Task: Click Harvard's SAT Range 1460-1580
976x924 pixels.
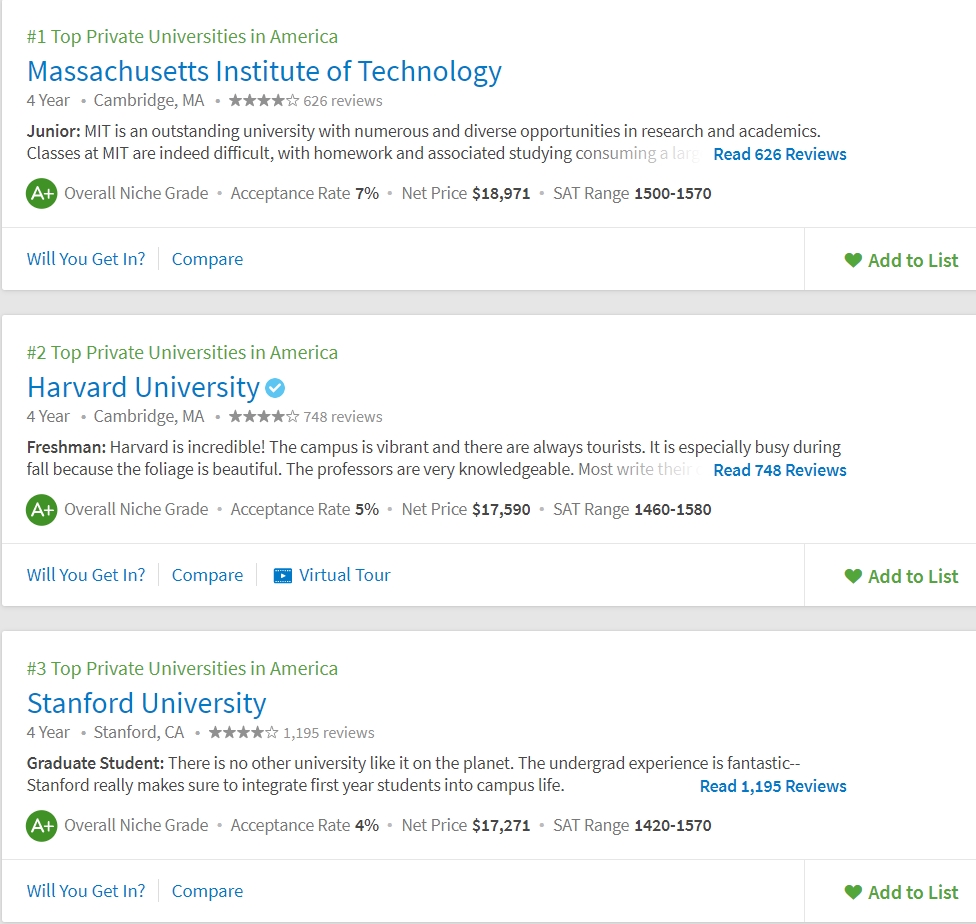Action: (632, 509)
